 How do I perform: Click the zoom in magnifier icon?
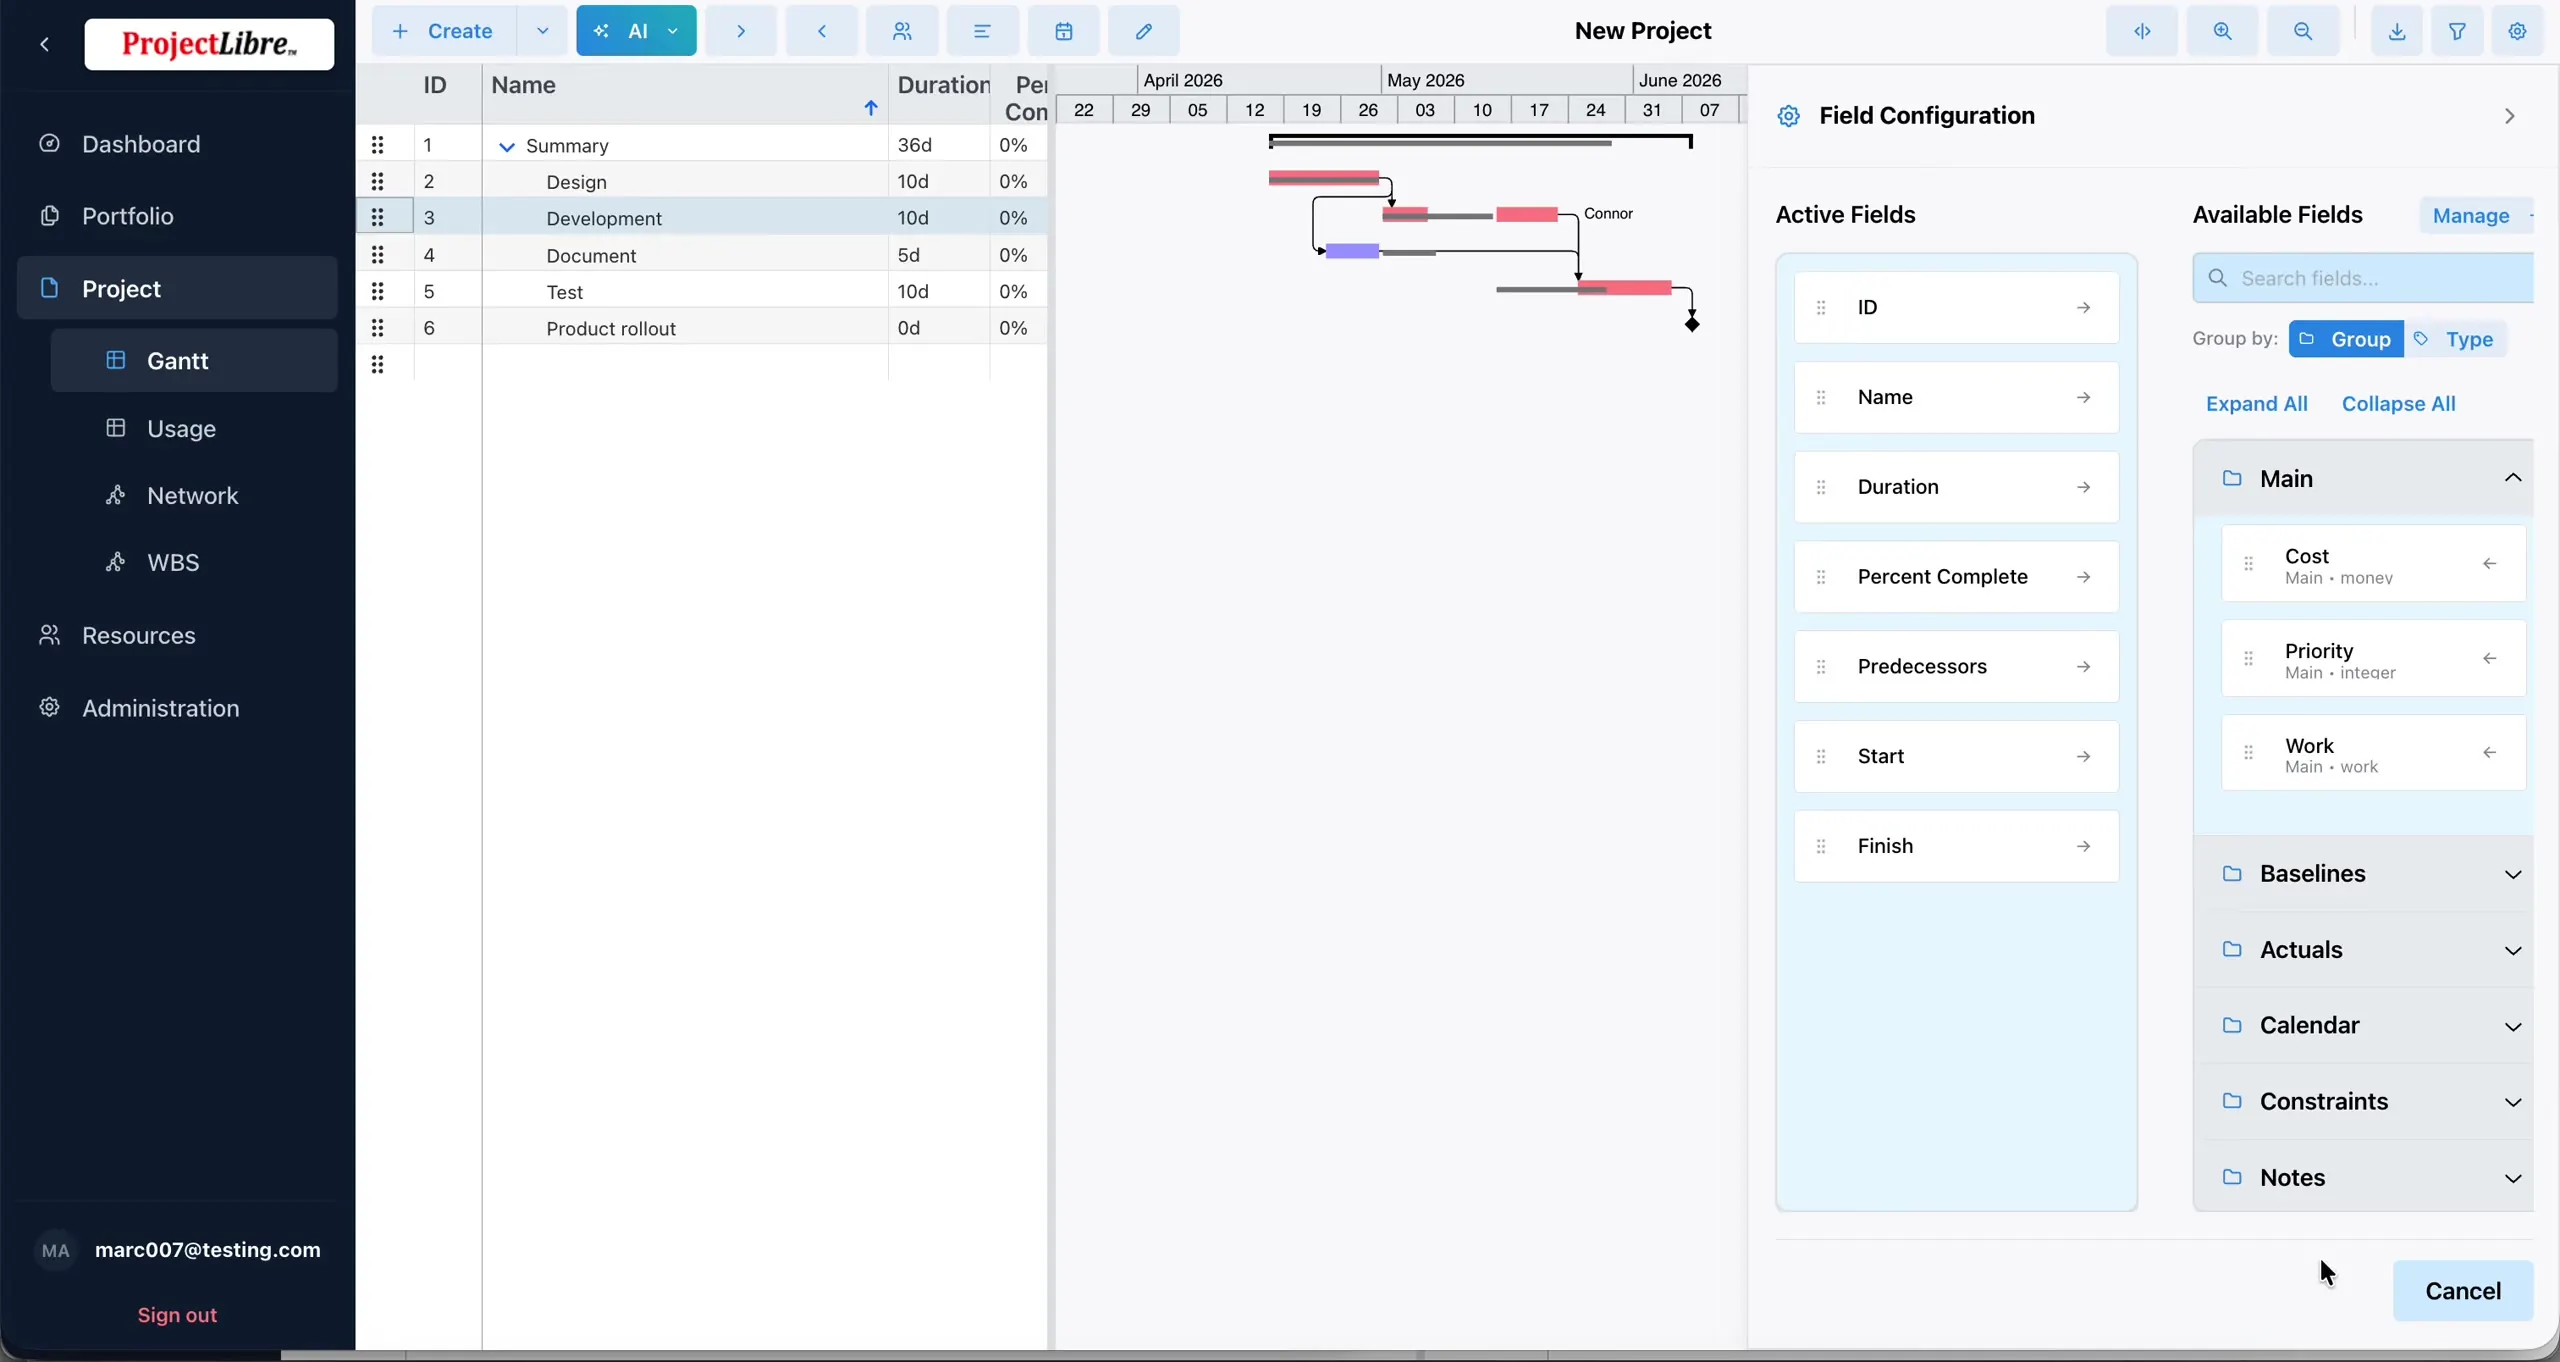pos(2222,31)
